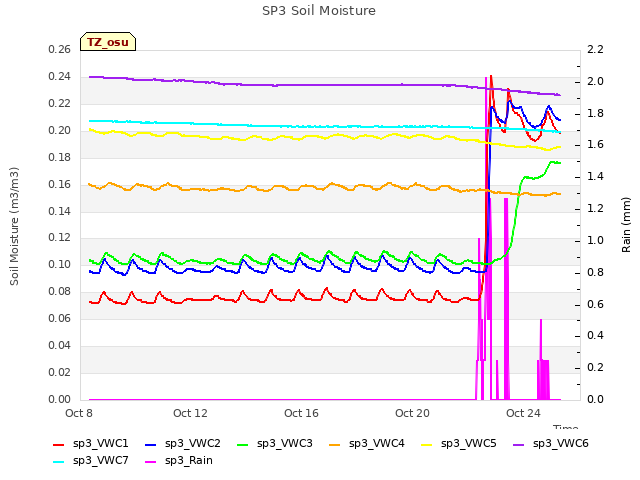Click the sp3_VWC7 legend entry
The height and width of the screenshot is (480, 640).
pos(91,461)
